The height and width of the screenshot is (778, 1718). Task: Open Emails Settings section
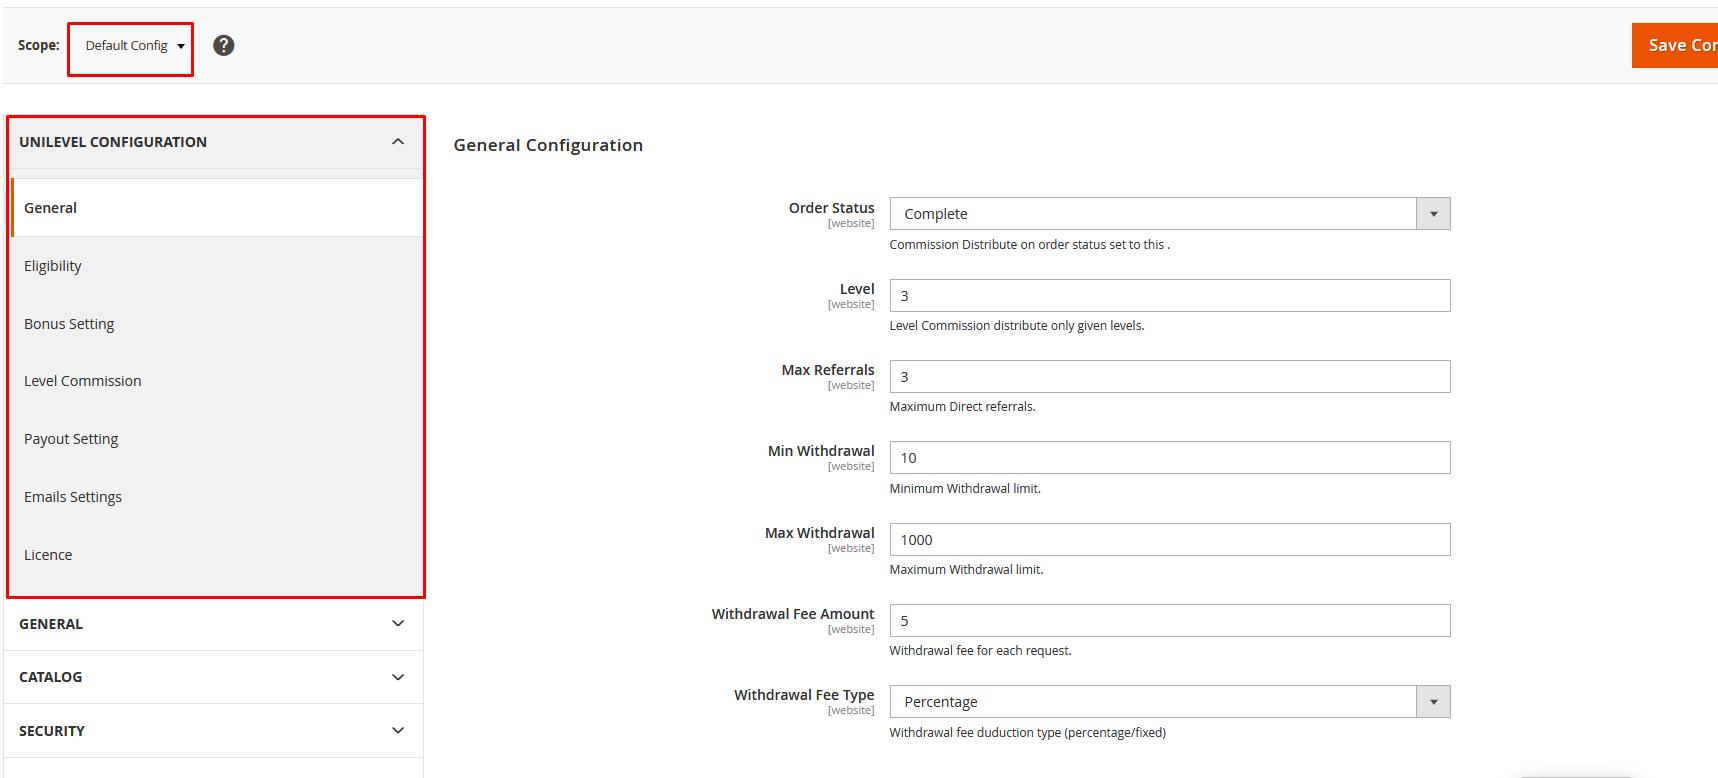(x=73, y=497)
